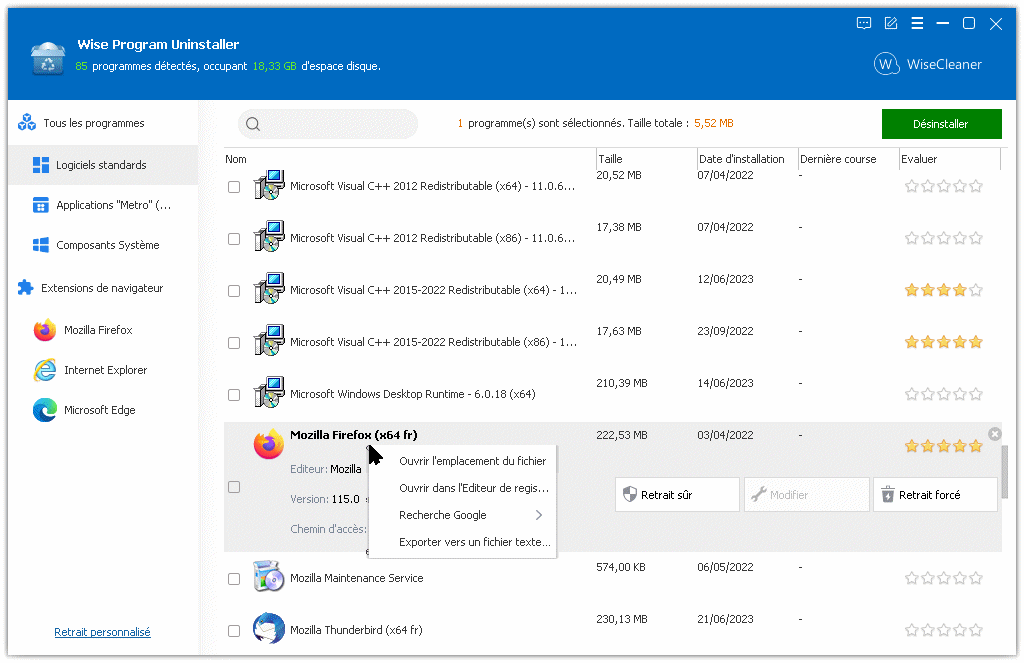The image size is (1024, 663).
Task: Click the Modifier button
Action: (x=806, y=494)
